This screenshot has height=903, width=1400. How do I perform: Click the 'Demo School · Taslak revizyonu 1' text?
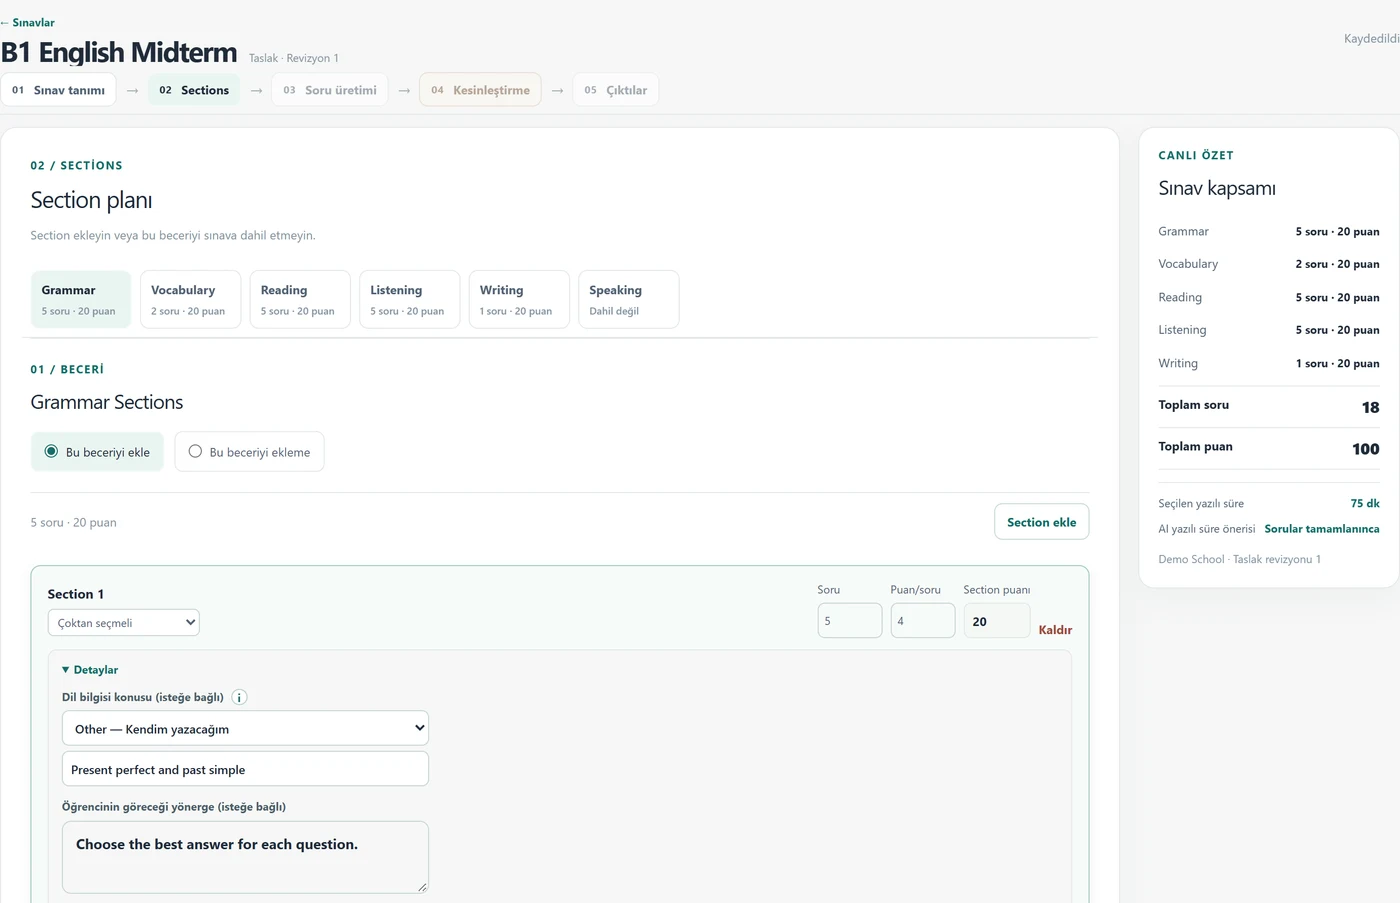click(1239, 559)
